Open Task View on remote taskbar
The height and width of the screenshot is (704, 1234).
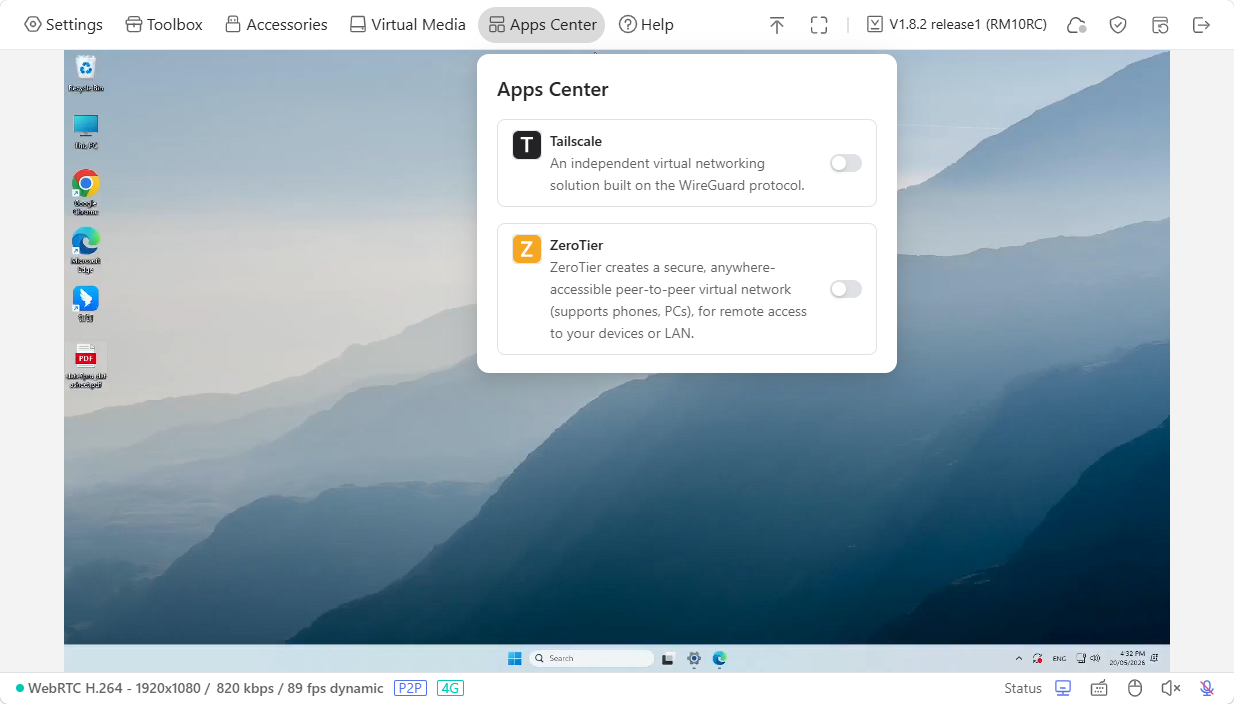pos(668,658)
